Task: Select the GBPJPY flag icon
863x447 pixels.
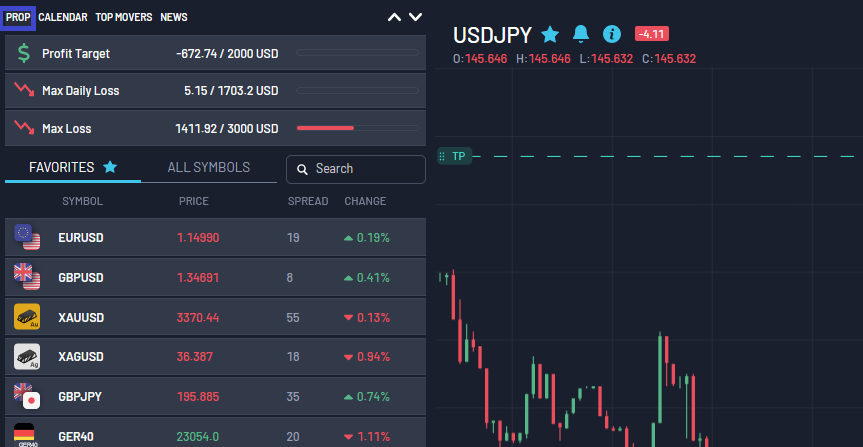Action: (x=27, y=396)
